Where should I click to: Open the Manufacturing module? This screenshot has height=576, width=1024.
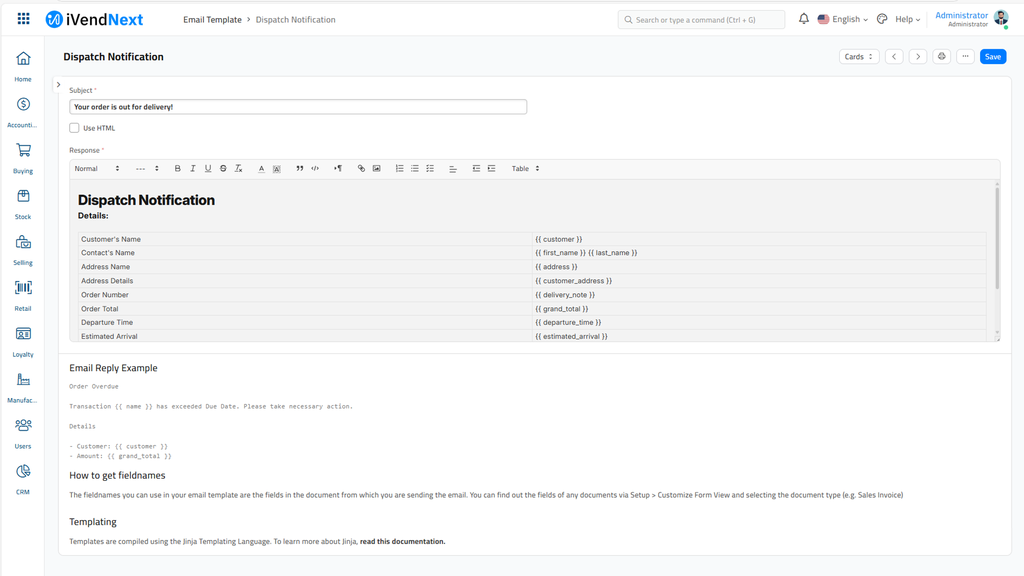23,388
